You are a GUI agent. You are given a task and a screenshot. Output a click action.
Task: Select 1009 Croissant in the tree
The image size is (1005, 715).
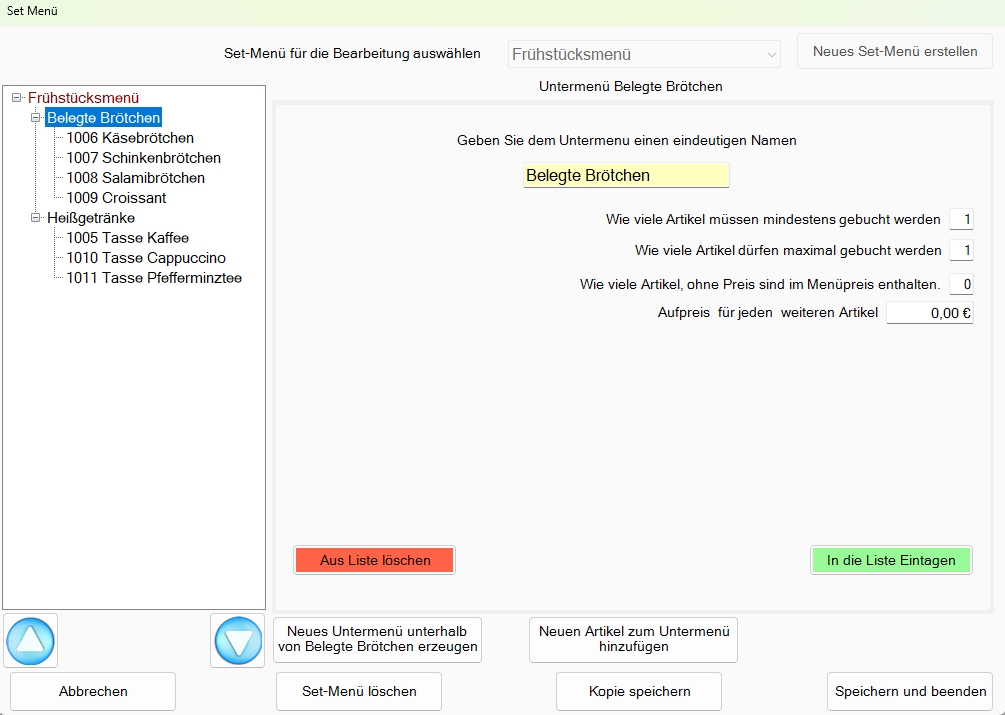[116, 198]
